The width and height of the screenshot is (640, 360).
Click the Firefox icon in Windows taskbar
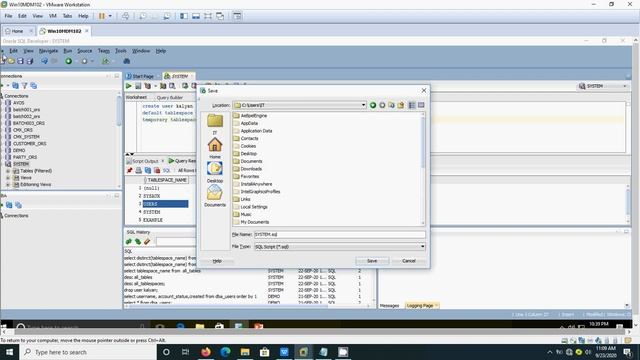click(206, 352)
